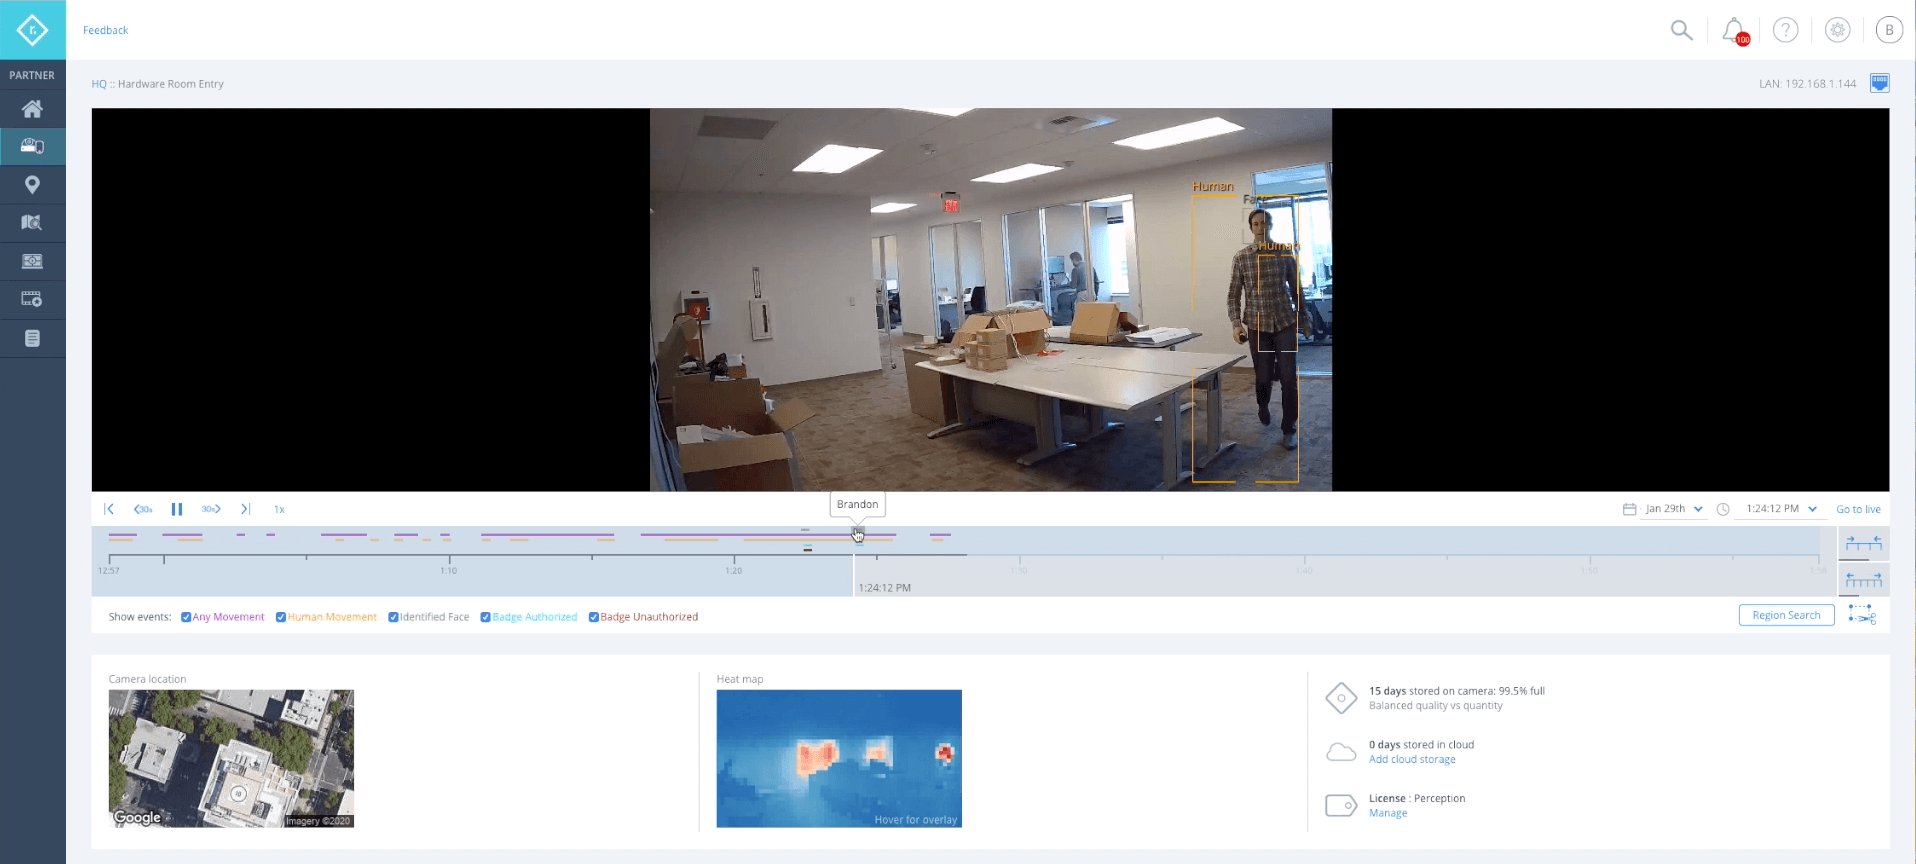Click the calendar icon beside Jan 29th
1916x864 pixels.
click(x=1629, y=509)
